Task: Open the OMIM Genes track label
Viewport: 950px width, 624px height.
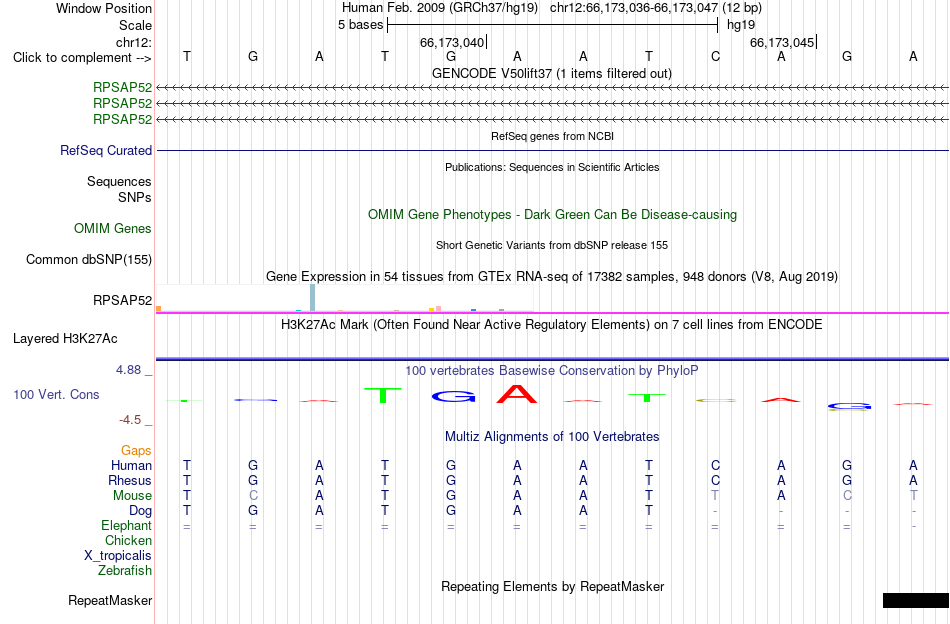Action: [113, 228]
